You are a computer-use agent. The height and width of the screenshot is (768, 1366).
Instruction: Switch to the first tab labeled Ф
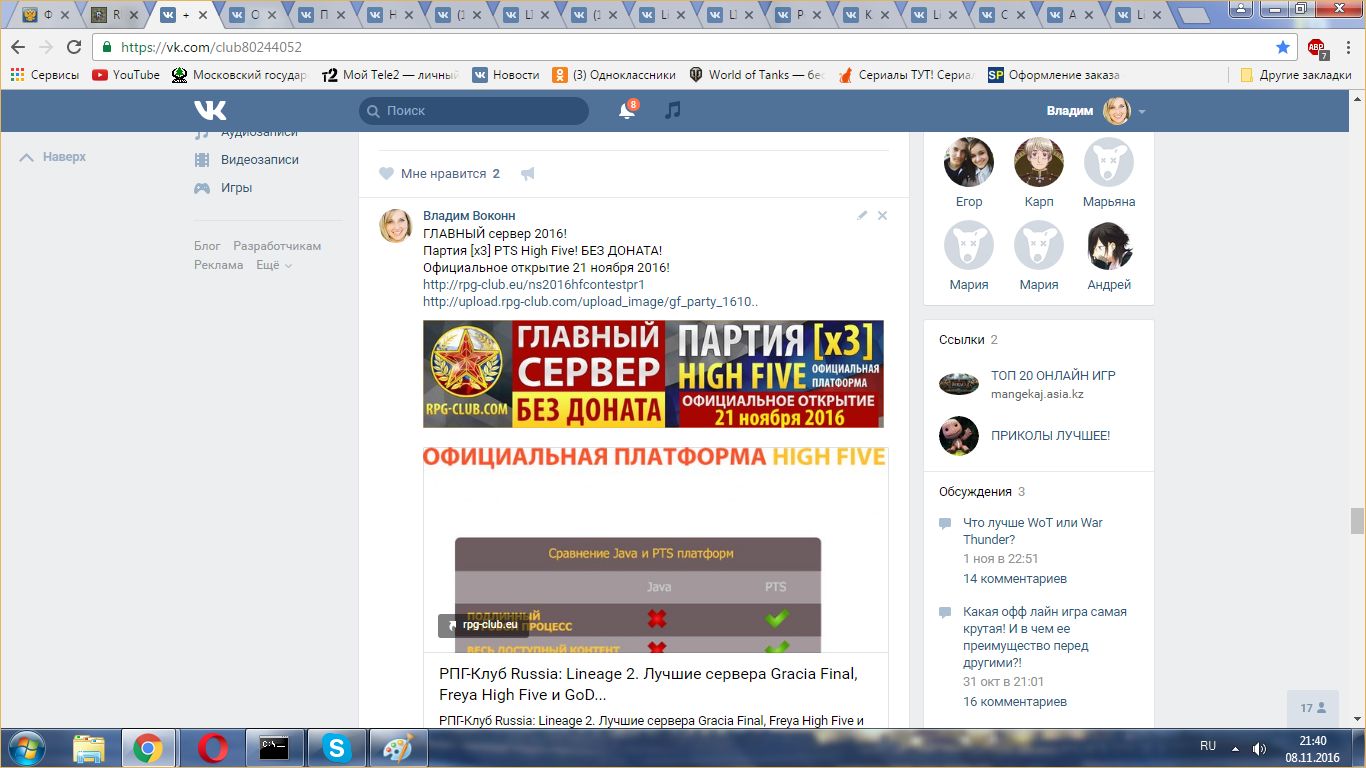point(43,15)
